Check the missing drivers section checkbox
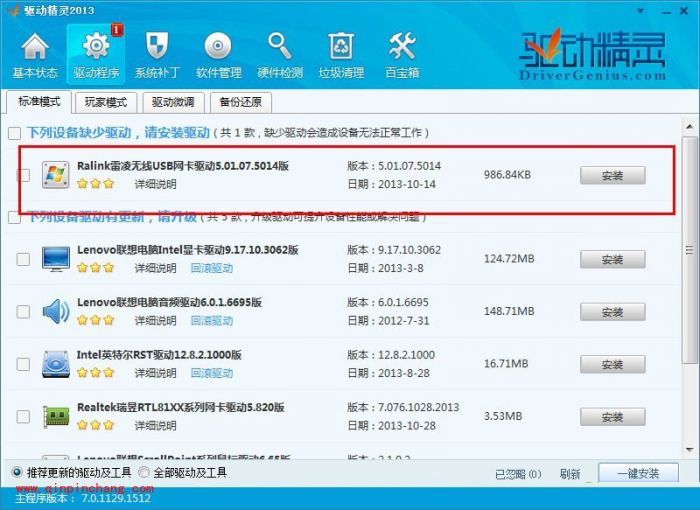Image resolution: width=700 pixels, height=510 pixels. coord(14,133)
